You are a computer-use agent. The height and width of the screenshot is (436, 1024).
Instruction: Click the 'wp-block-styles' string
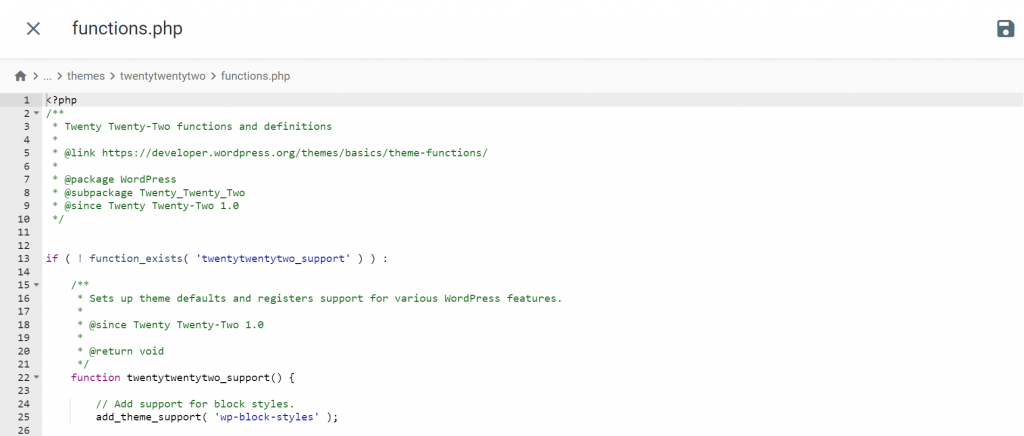click(266, 417)
